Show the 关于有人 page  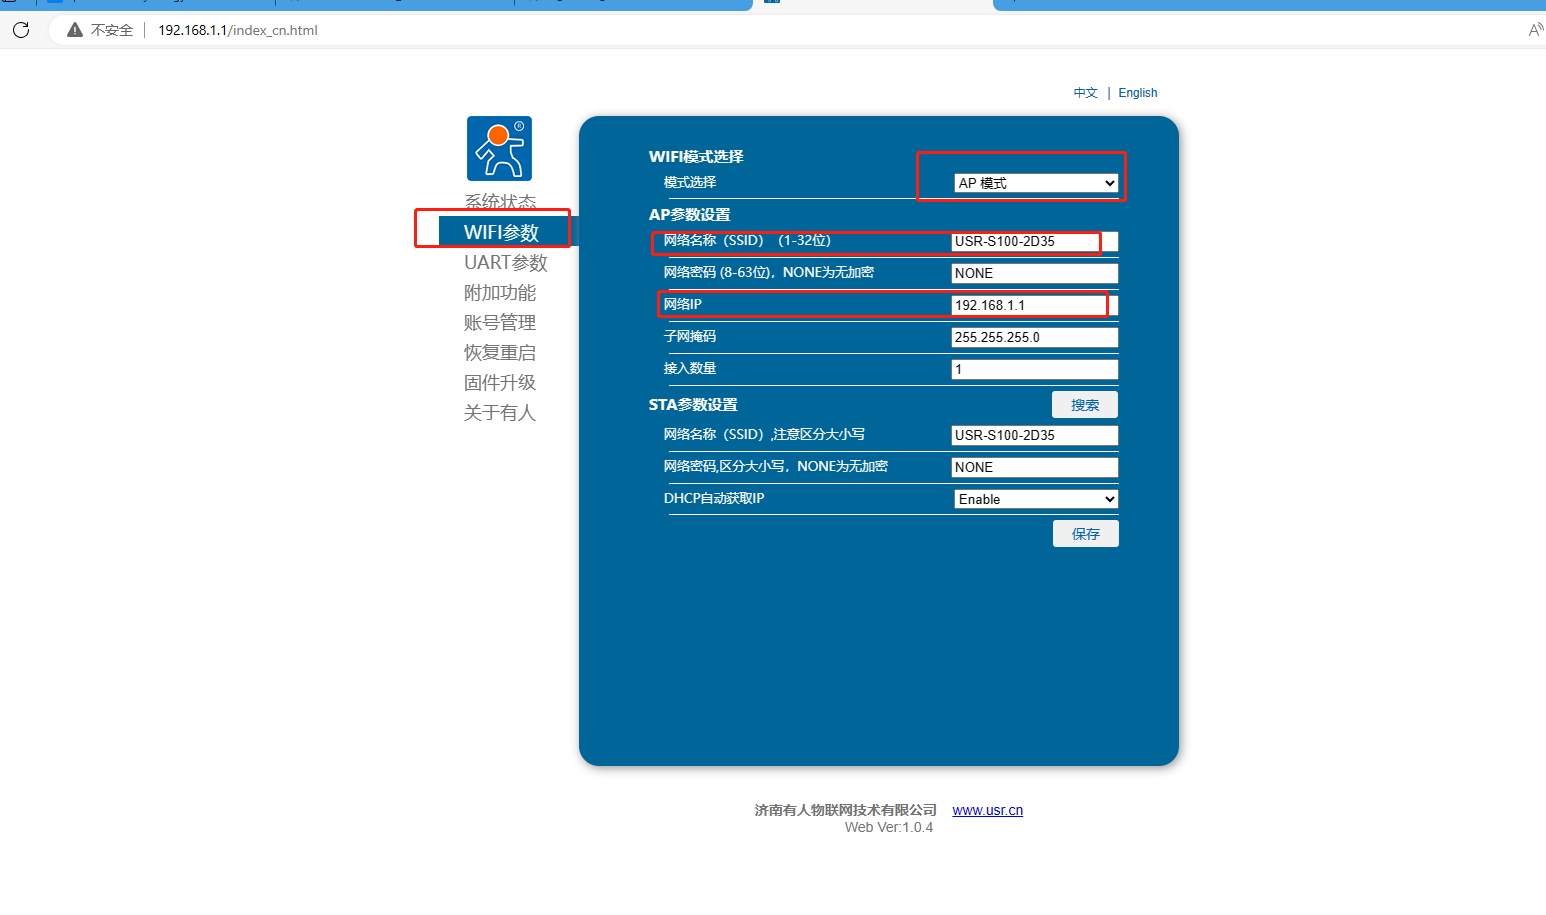click(500, 412)
